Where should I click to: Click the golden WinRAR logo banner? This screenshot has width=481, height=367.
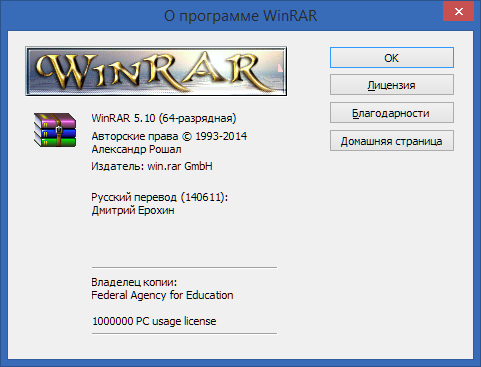[x=156, y=71]
